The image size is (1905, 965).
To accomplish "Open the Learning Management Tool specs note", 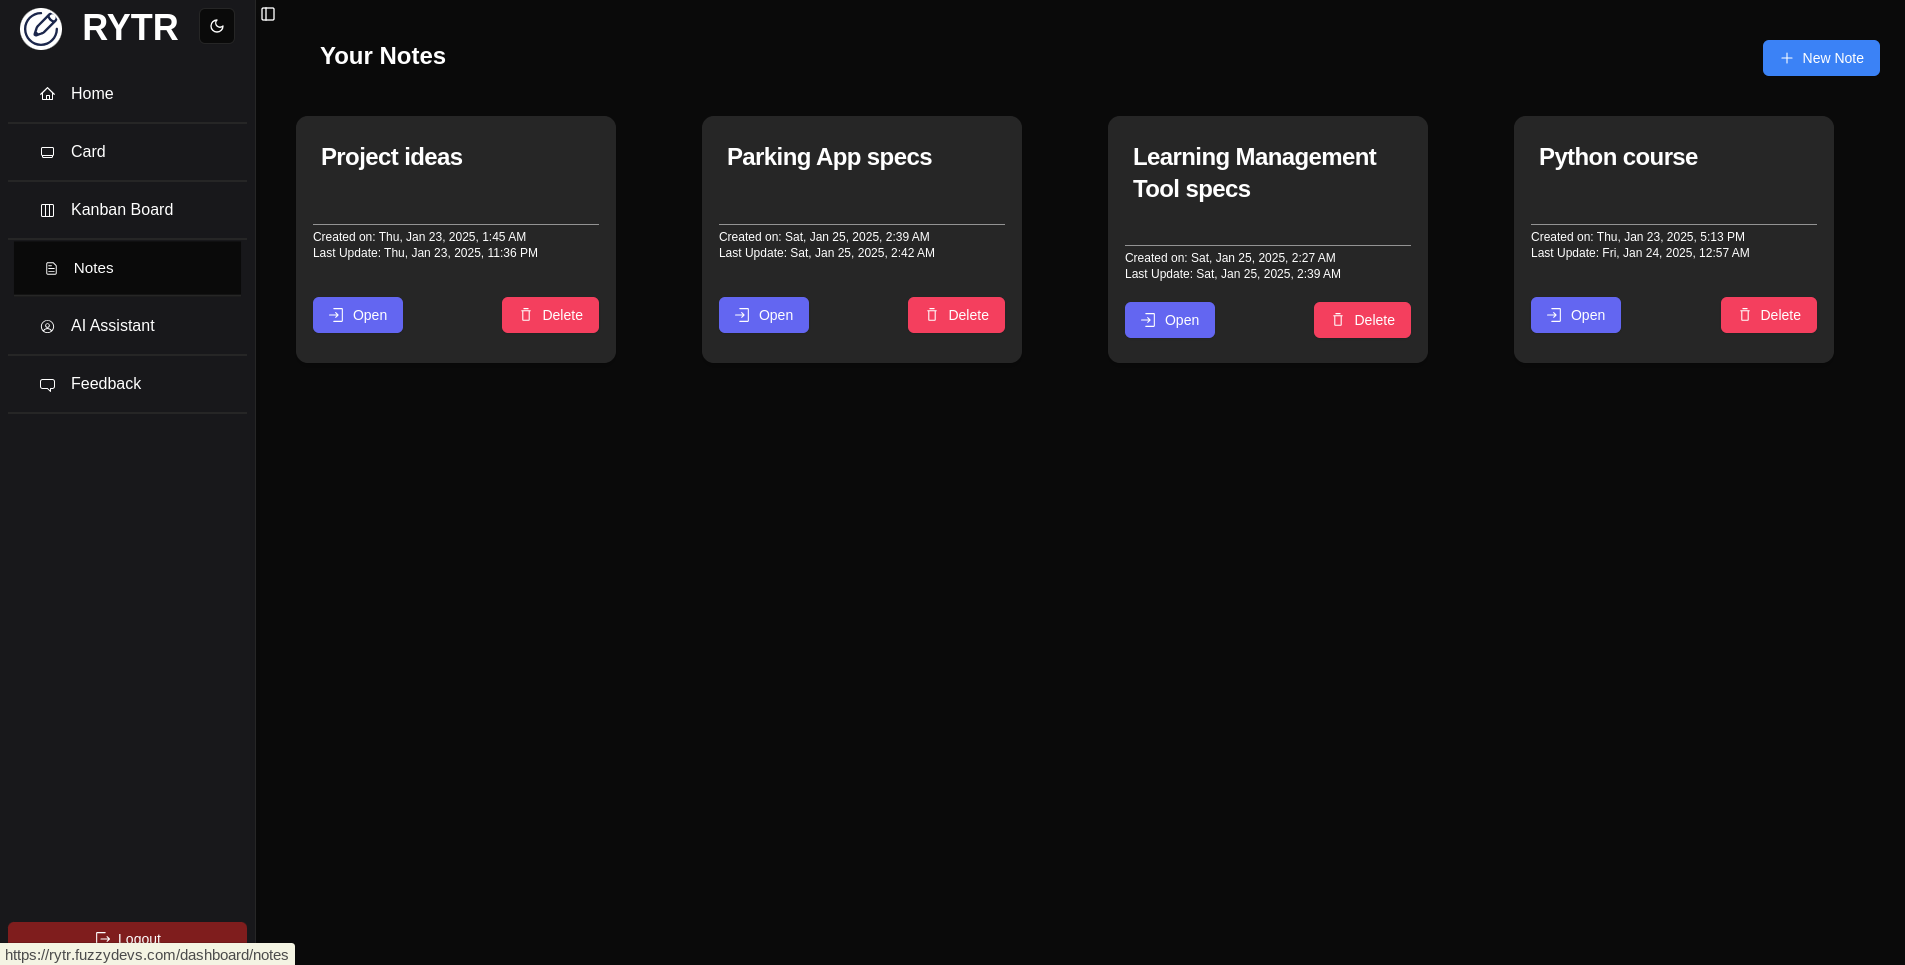I will point(1169,320).
